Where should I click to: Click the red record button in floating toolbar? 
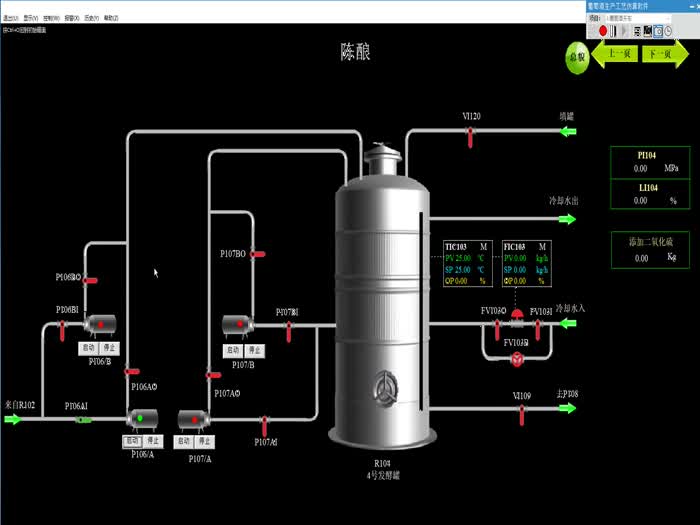[604, 31]
